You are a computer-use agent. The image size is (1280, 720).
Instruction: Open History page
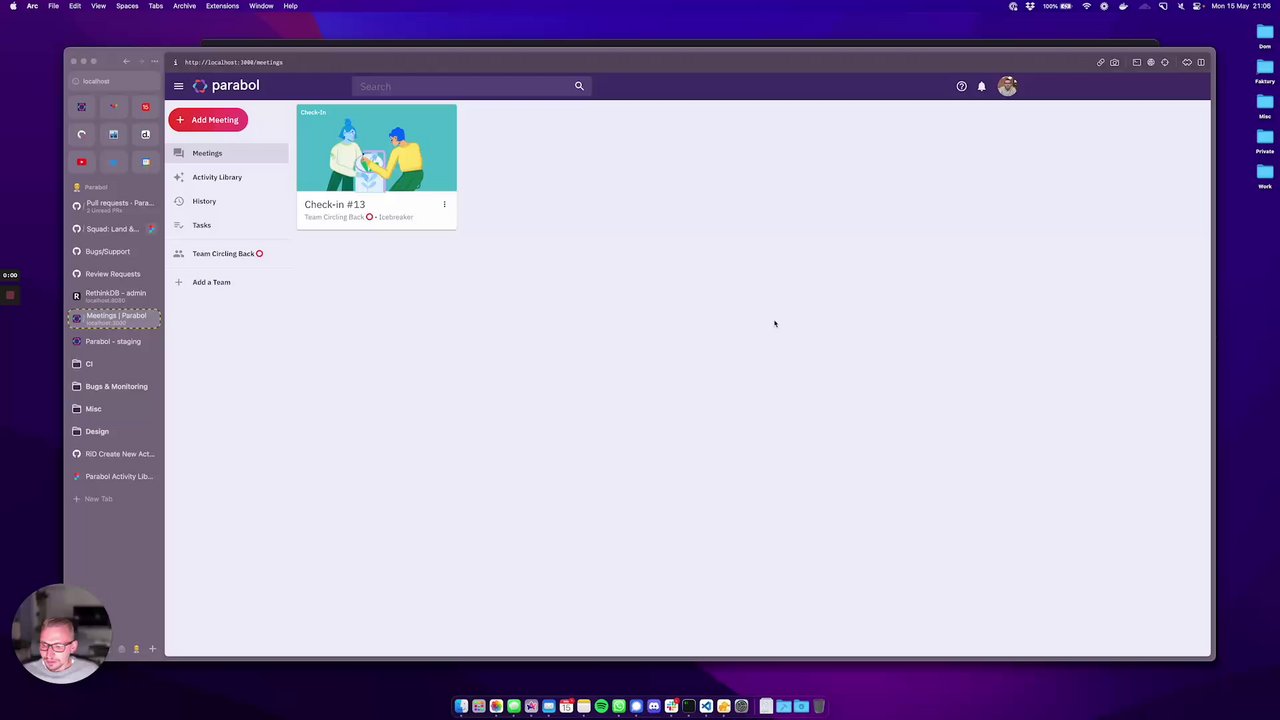click(x=228, y=201)
